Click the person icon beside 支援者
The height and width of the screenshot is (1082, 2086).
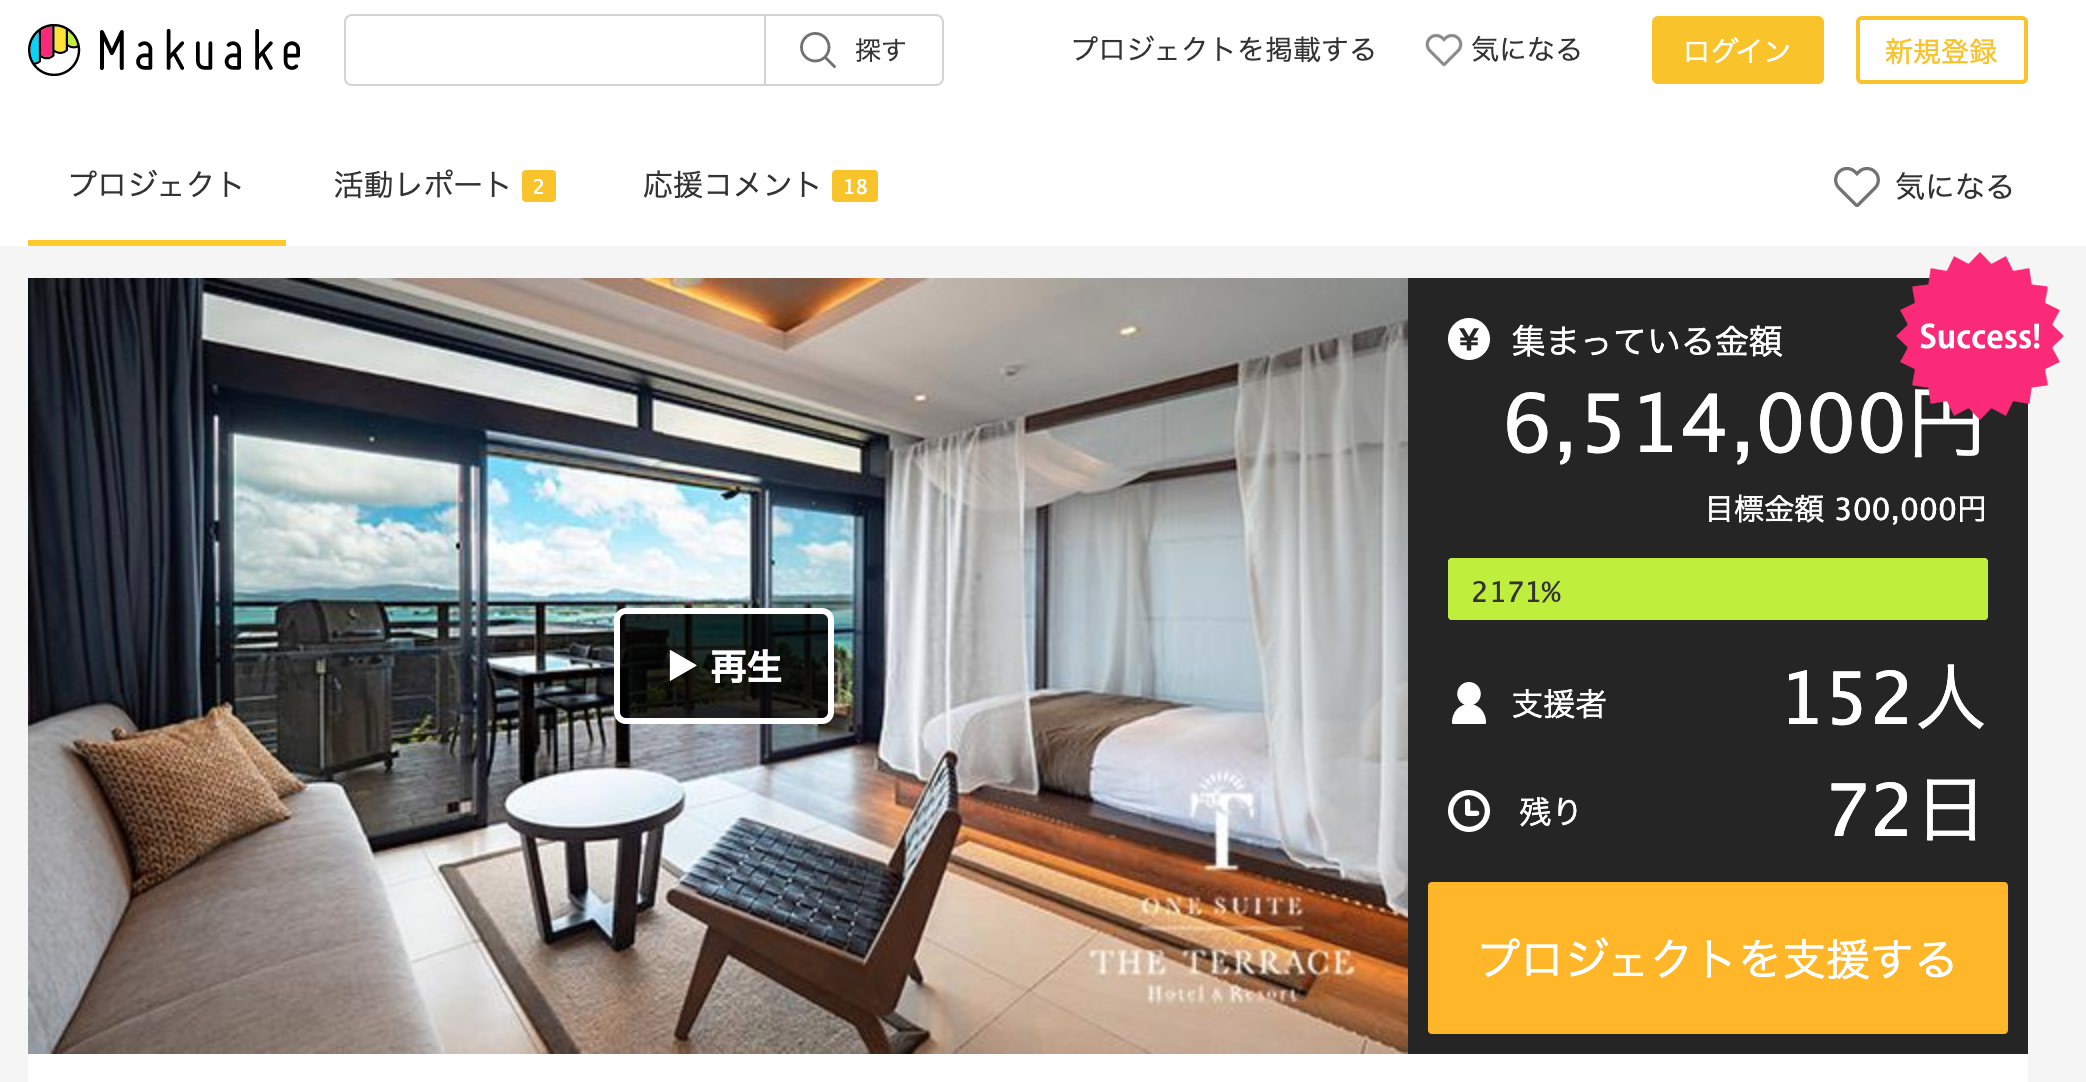pyautogui.click(x=1468, y=703)
